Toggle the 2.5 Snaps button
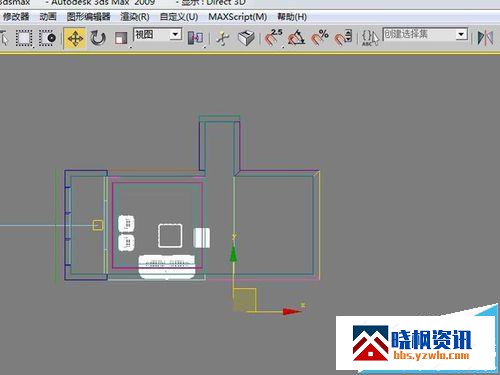 [x=273, y=38]
